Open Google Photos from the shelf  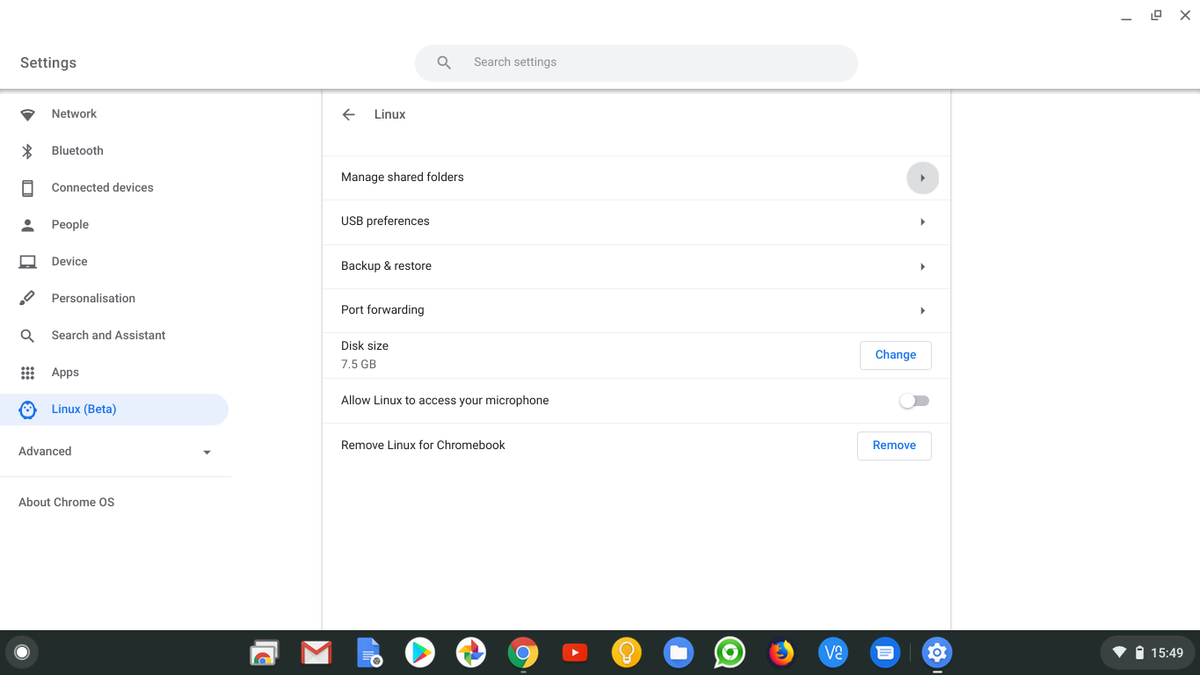point(471,652)
